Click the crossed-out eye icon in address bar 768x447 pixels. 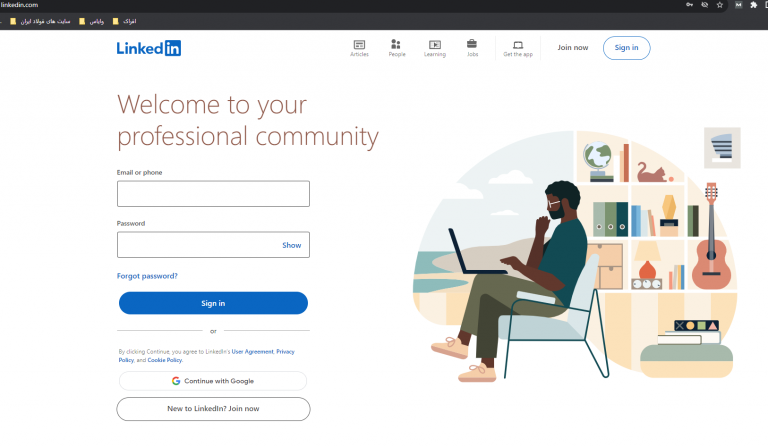point(704,5)
